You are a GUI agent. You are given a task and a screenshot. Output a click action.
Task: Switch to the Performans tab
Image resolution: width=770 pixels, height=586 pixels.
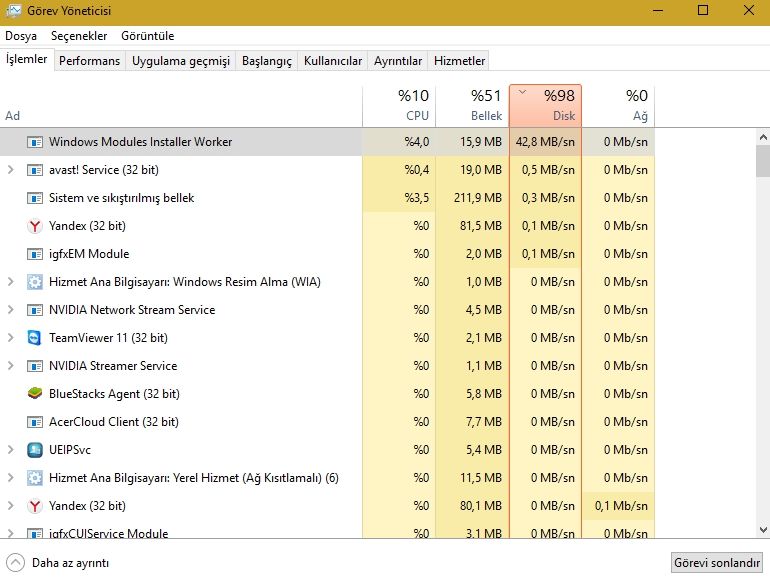click(x=89, y=61)
